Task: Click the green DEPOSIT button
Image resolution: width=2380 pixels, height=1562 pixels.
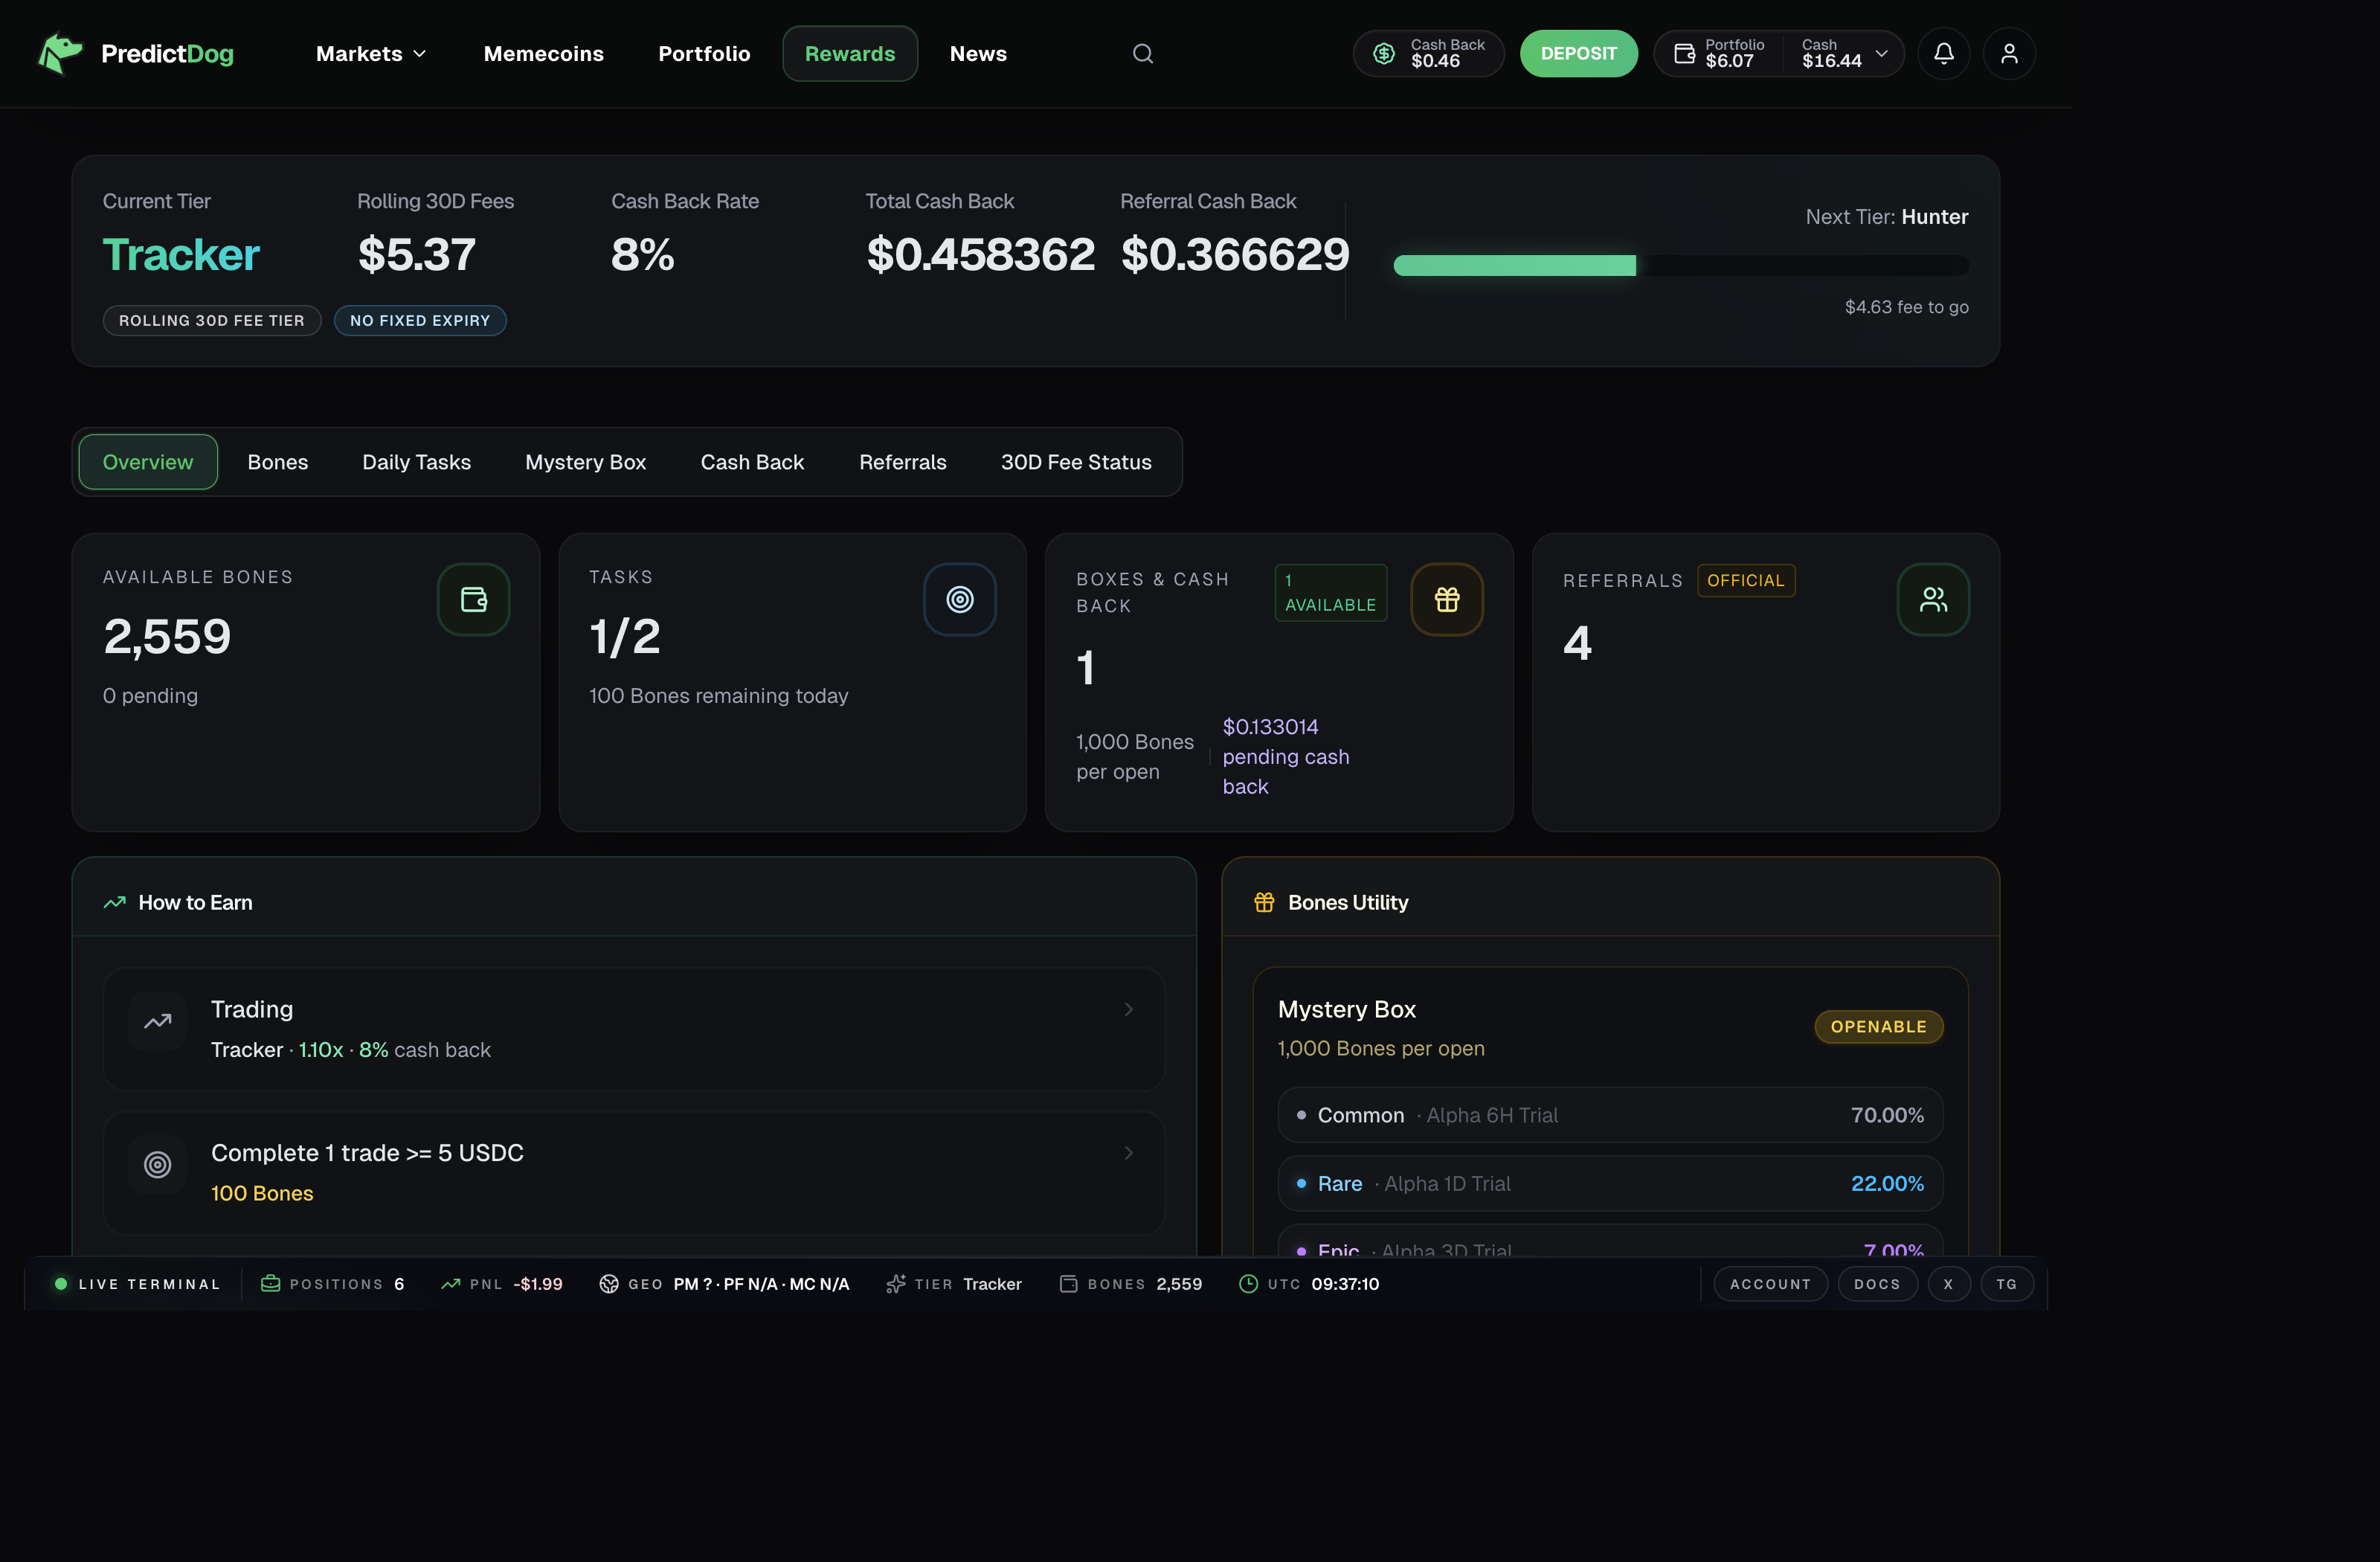Action: click(1579, 54)
